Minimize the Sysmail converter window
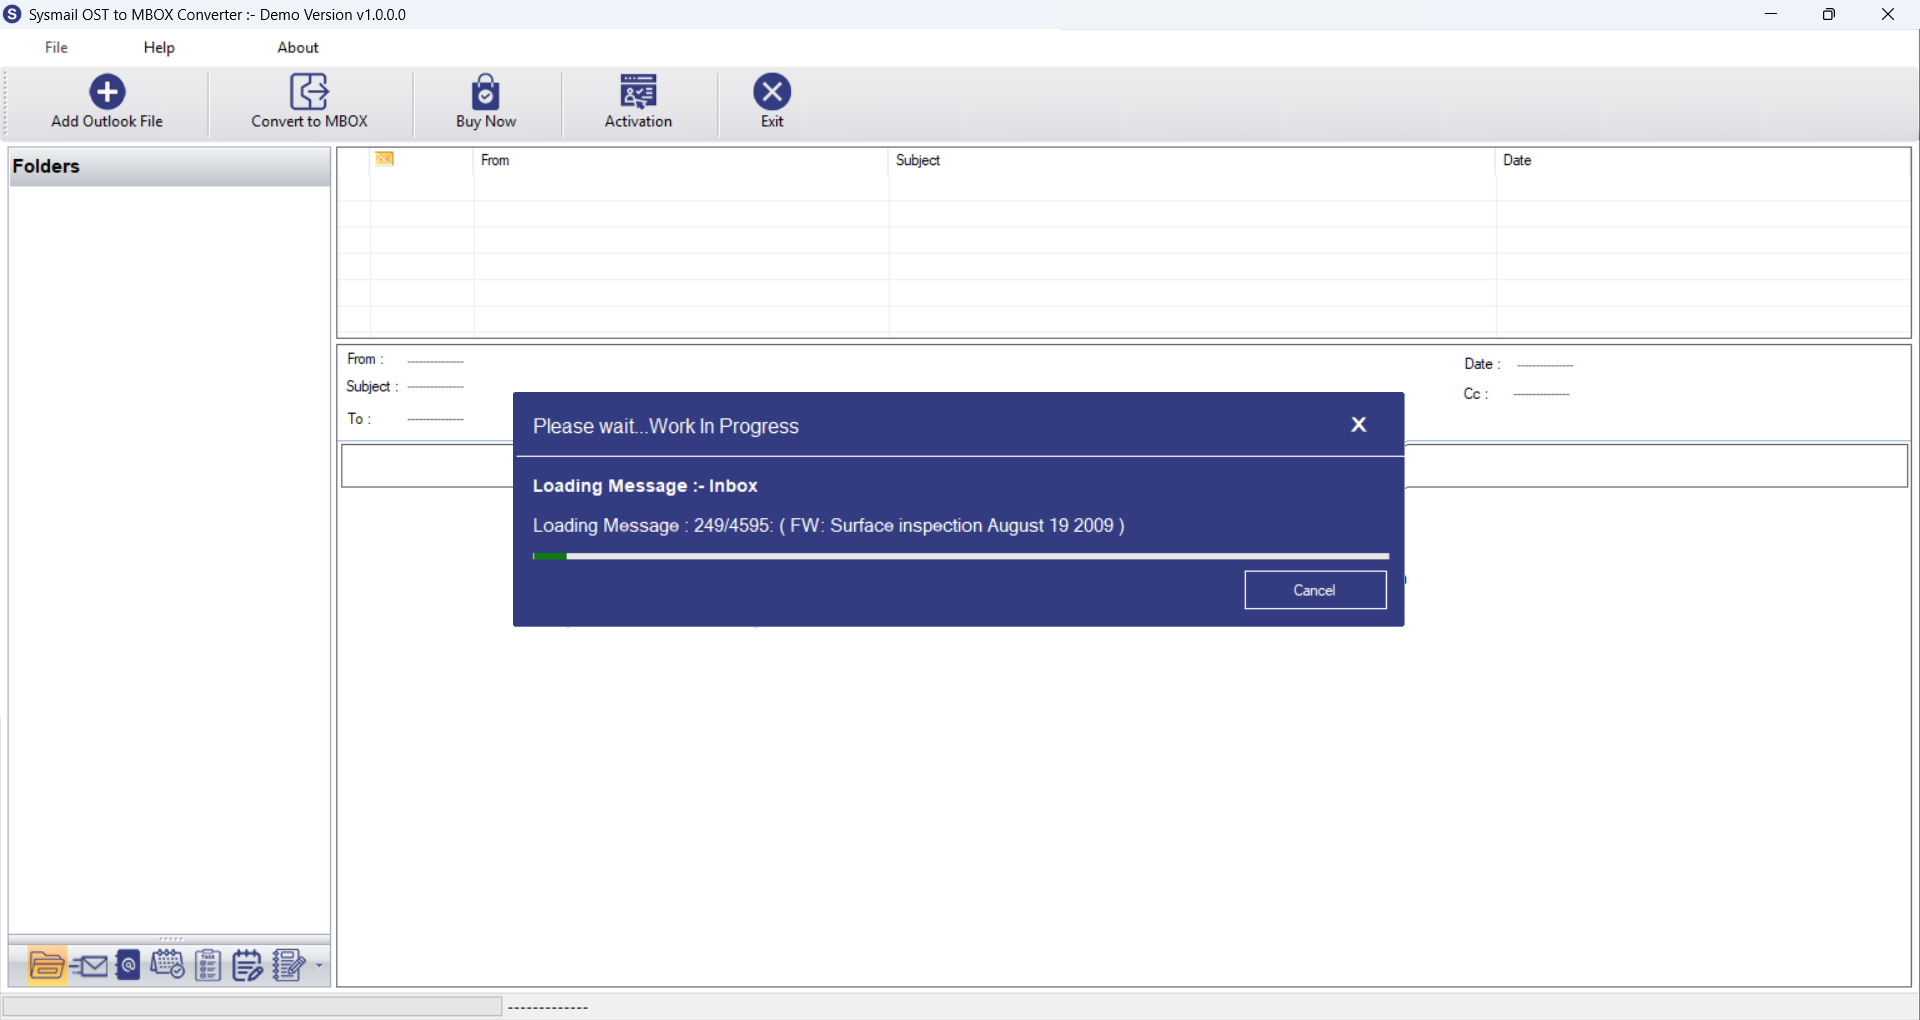Viewport: 1920px width, 1020px height. tap(1771, 14)
